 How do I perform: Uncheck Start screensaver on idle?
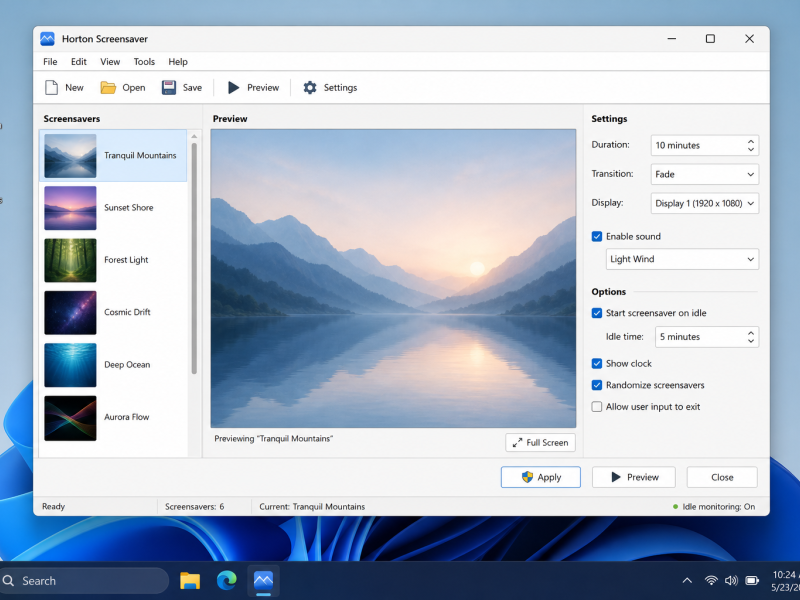597,313
